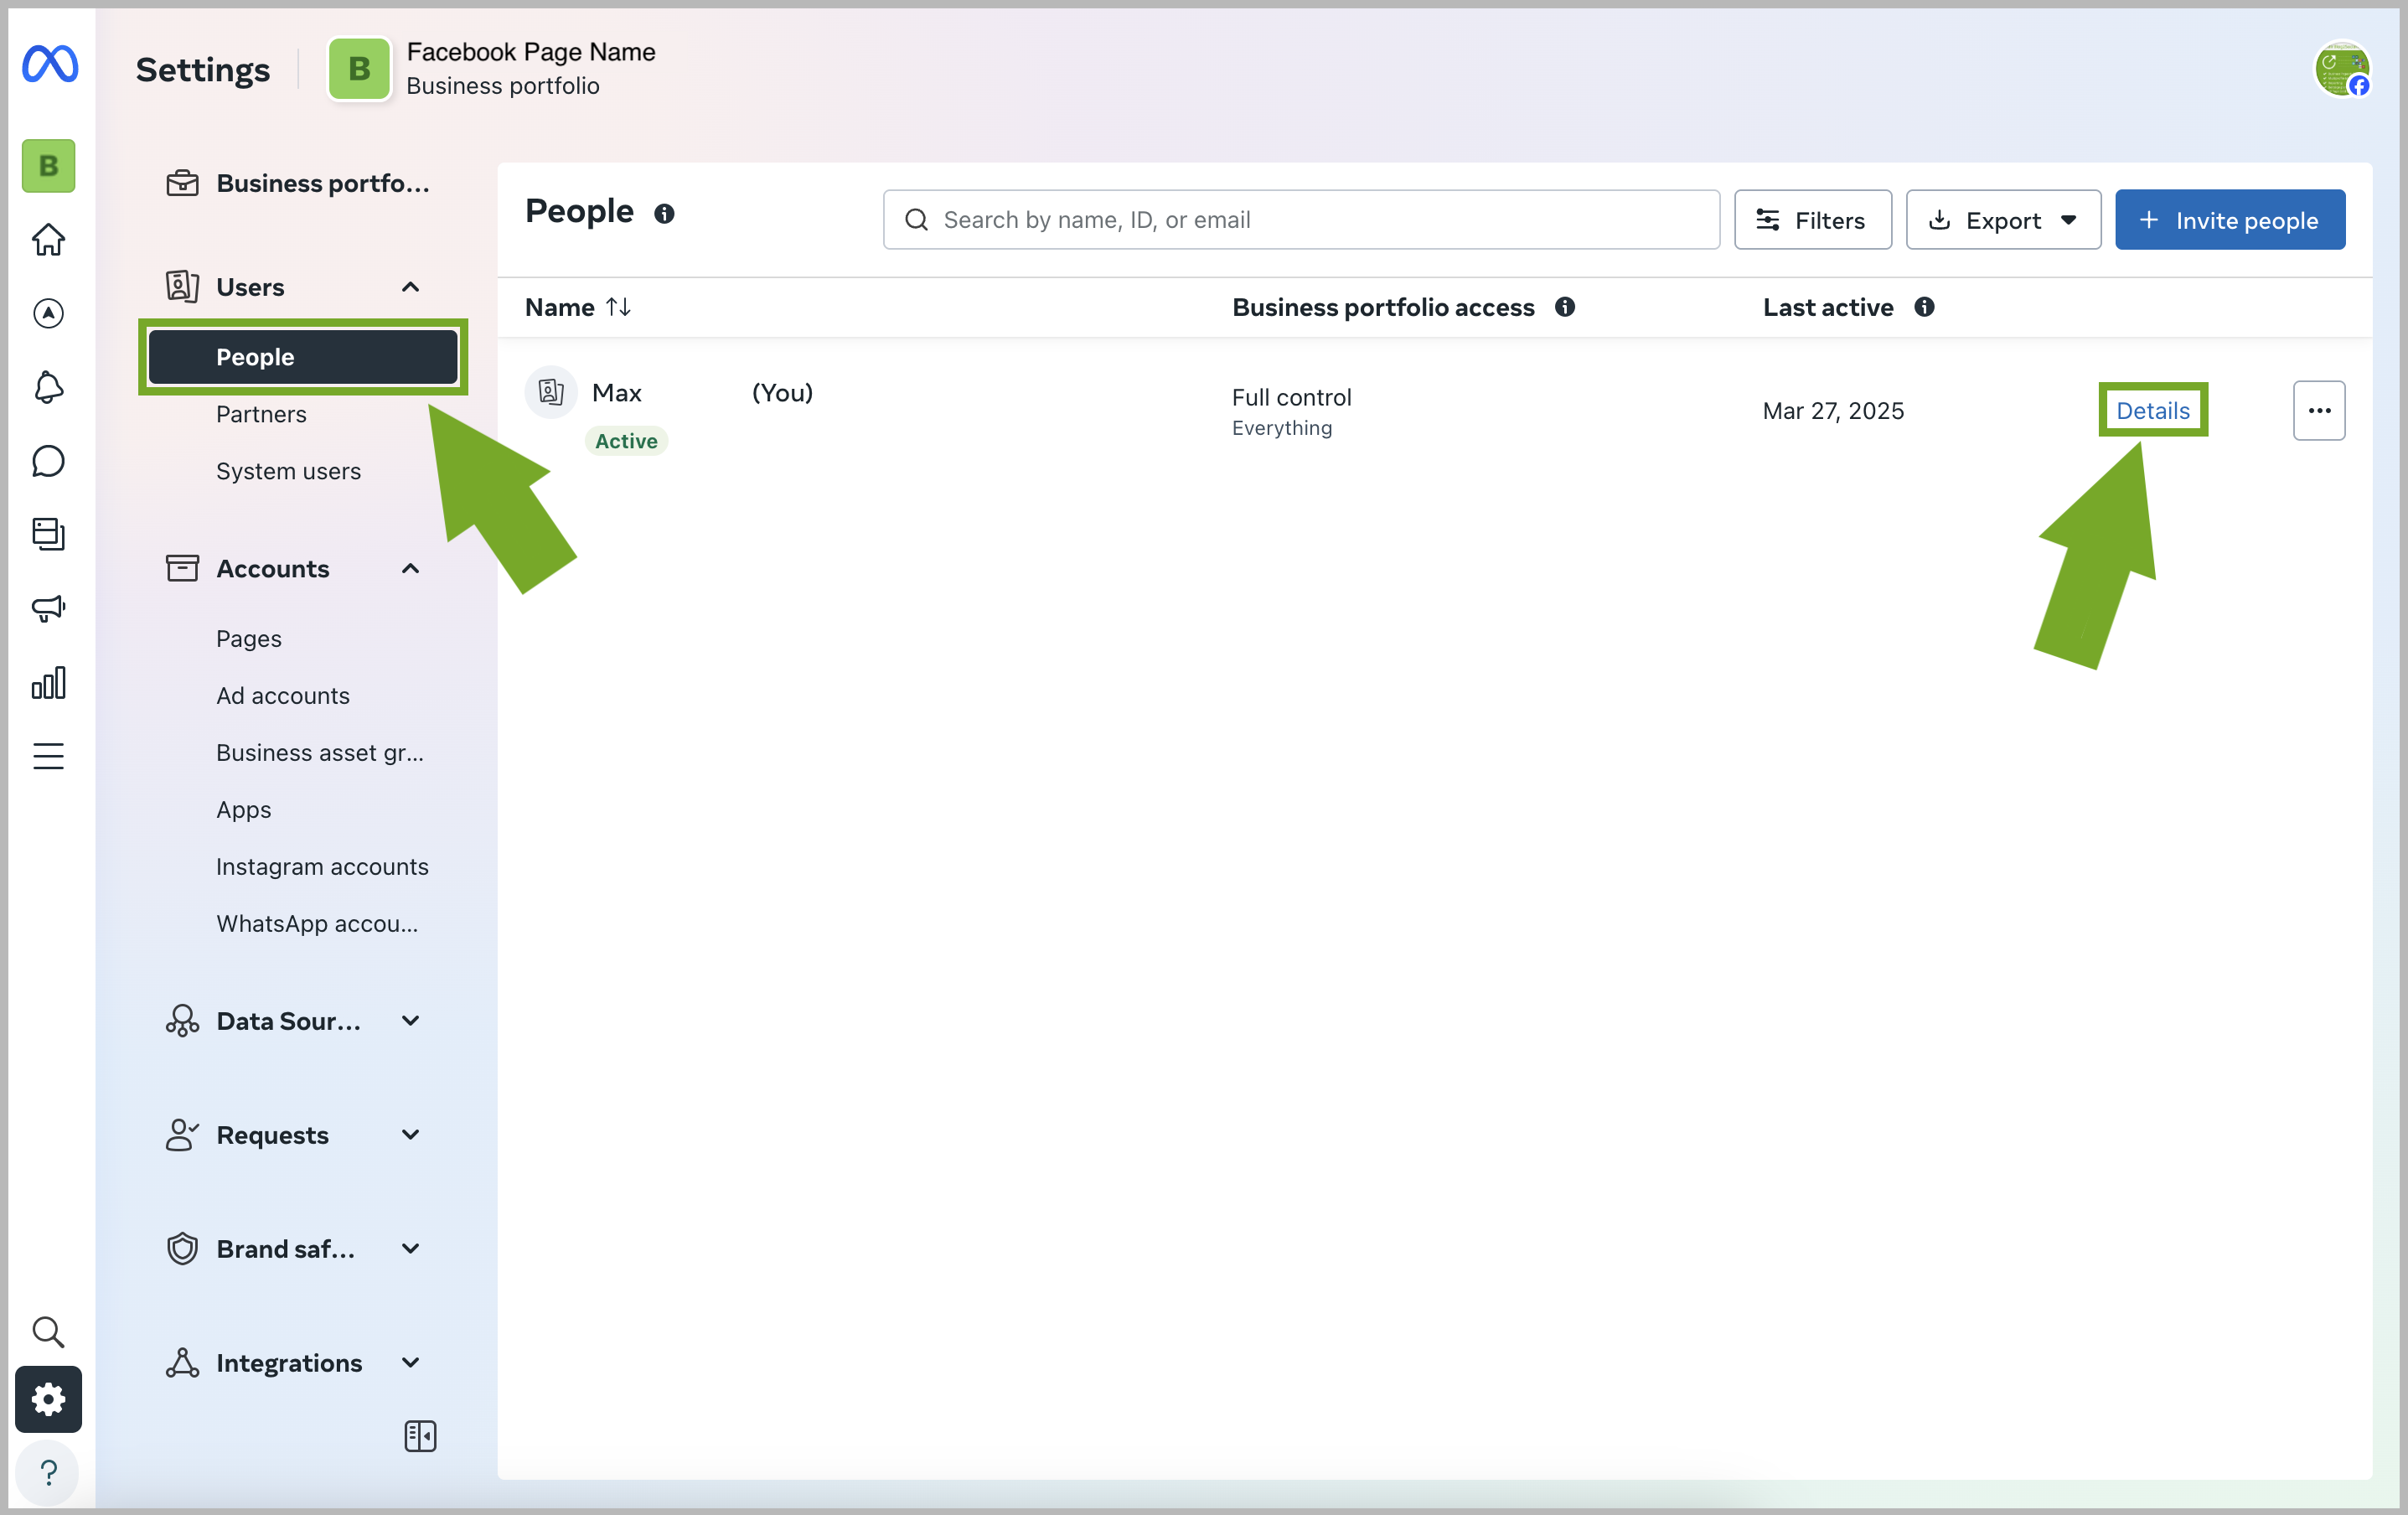
Task: Click the Active status badge
Action: (626, 441)
